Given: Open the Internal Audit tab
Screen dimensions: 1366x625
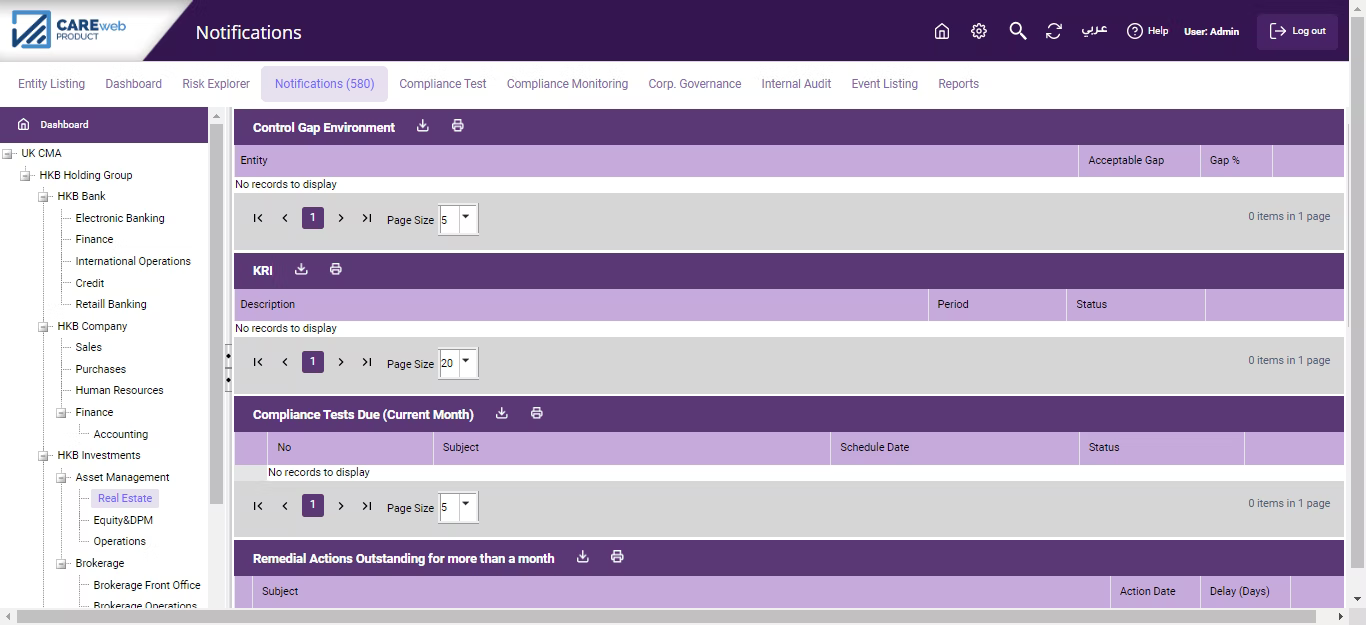Looking at the screenshot, I should pos(796,84).
